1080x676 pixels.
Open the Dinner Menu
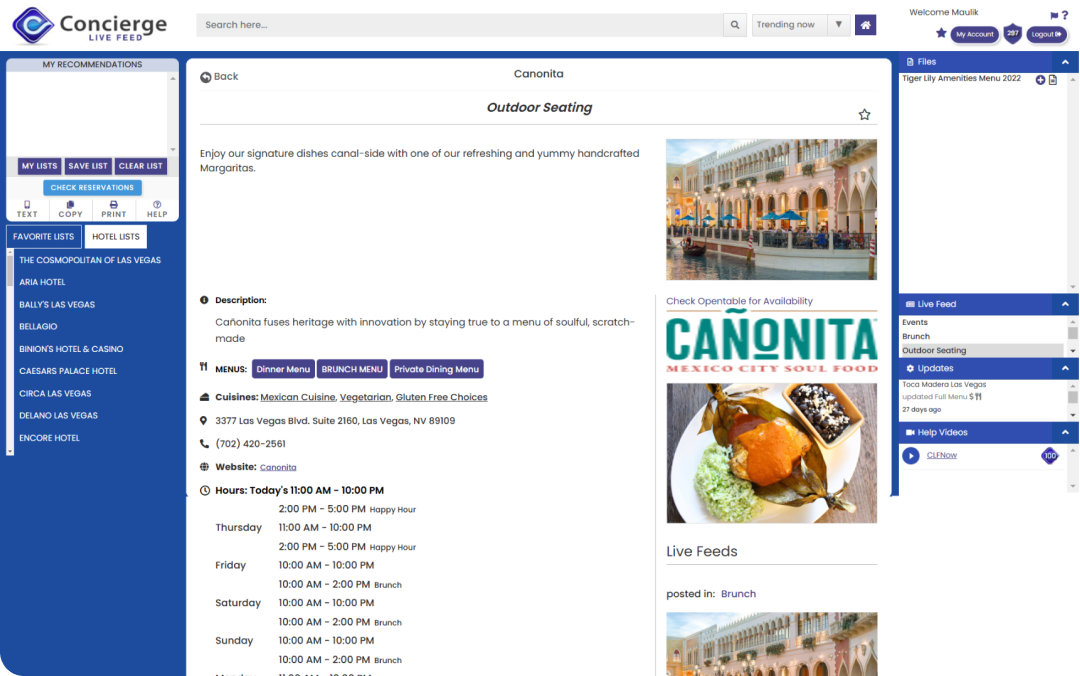point(283,369)
